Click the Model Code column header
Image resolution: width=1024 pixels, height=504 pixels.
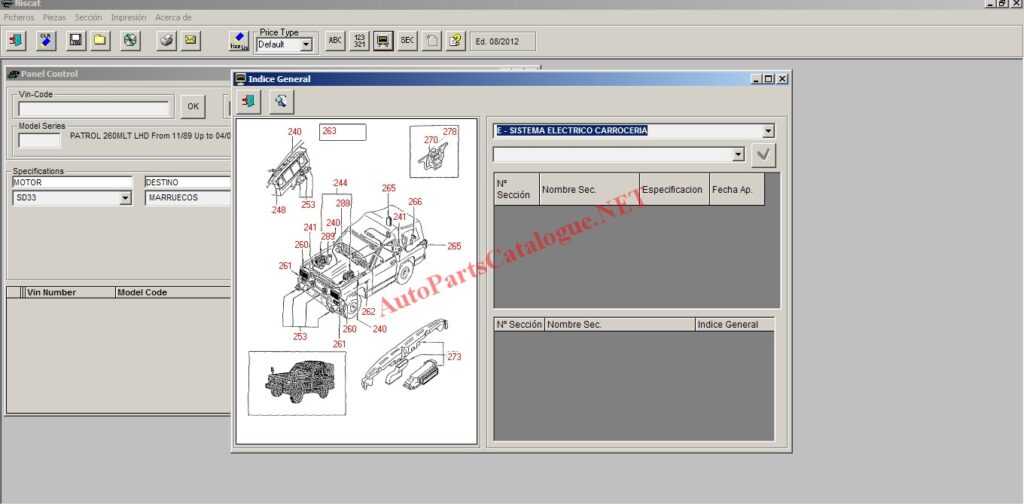coord(172,292)
